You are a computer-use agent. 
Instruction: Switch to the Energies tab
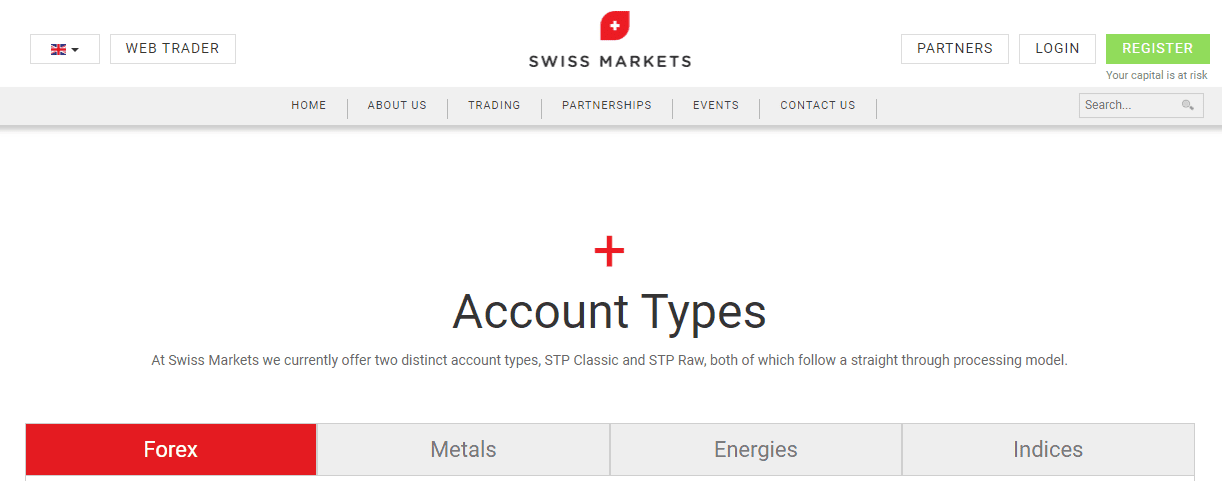pyautogui.click(x=756, y=450)
